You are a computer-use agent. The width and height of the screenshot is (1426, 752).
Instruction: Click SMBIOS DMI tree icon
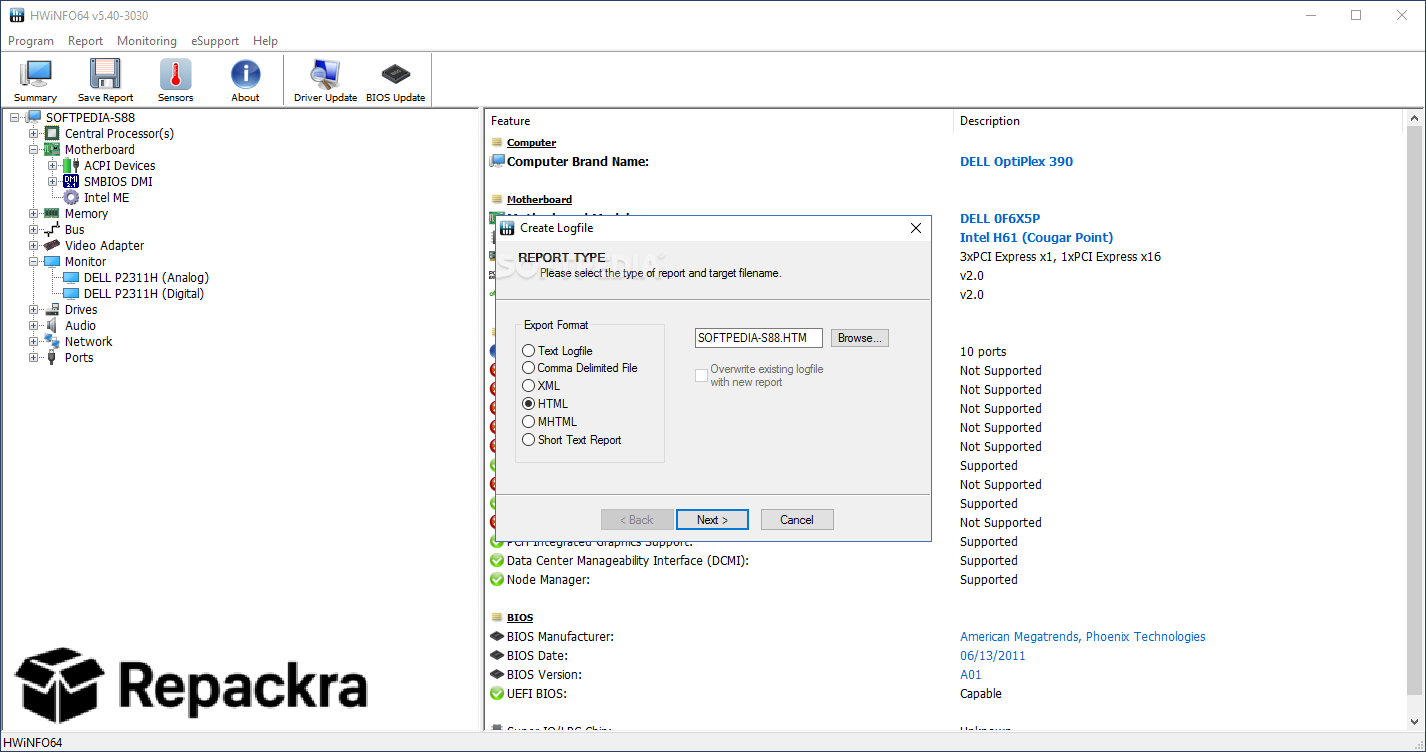coord(71,182)
